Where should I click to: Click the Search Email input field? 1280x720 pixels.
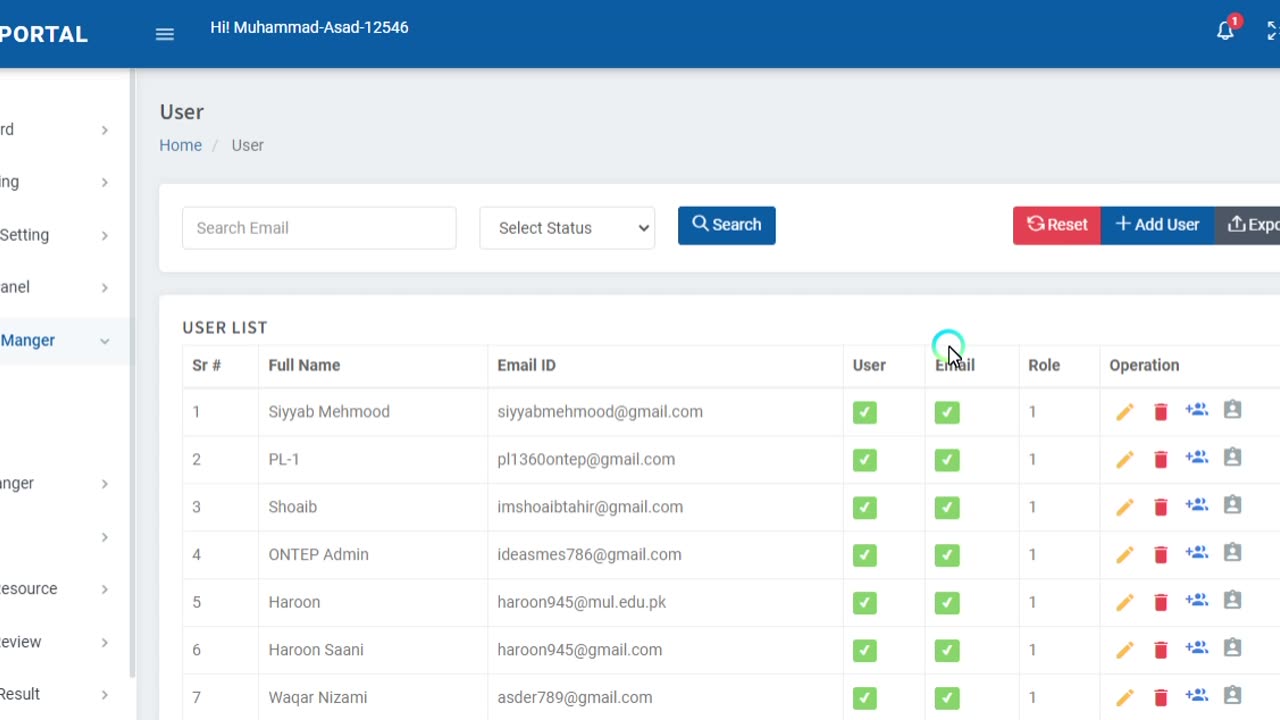(319, 228)
